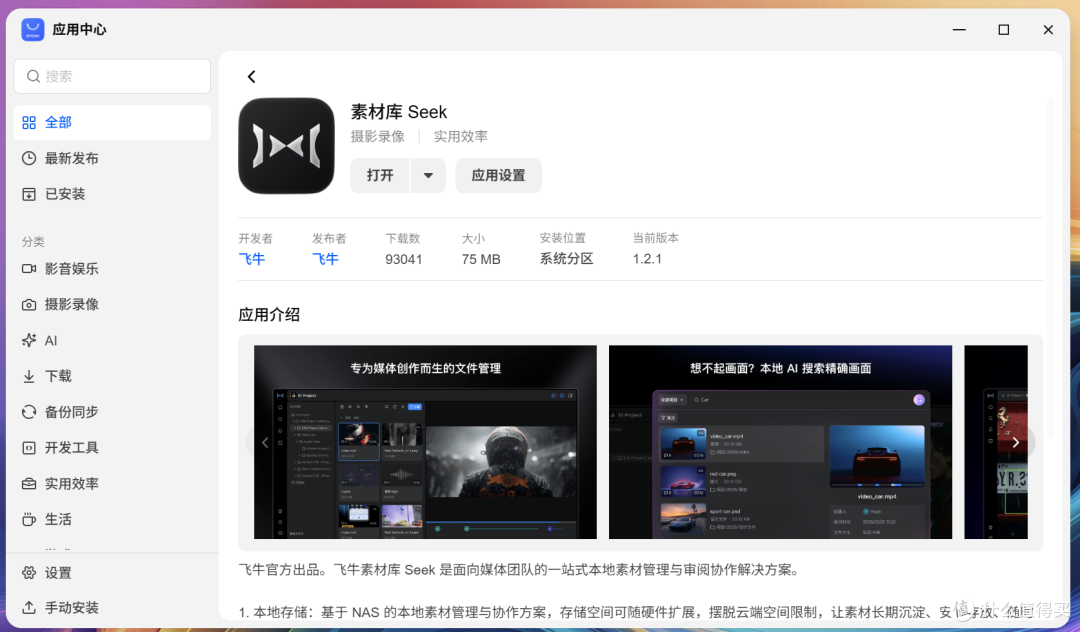
Task: Open the 专为媒体创作而生的文件管理 screenshot
Action: 426,442
